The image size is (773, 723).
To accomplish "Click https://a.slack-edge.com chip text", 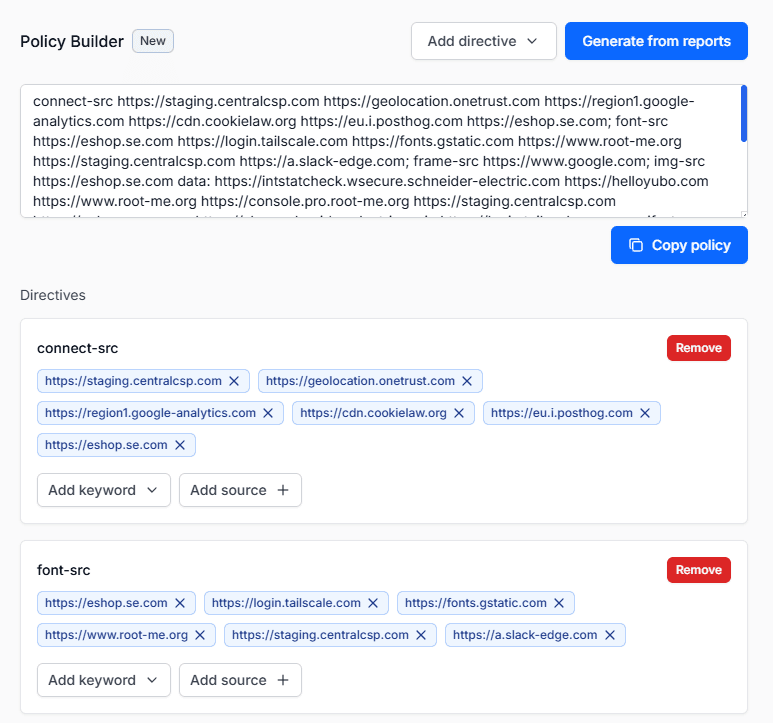I will 525,635.
